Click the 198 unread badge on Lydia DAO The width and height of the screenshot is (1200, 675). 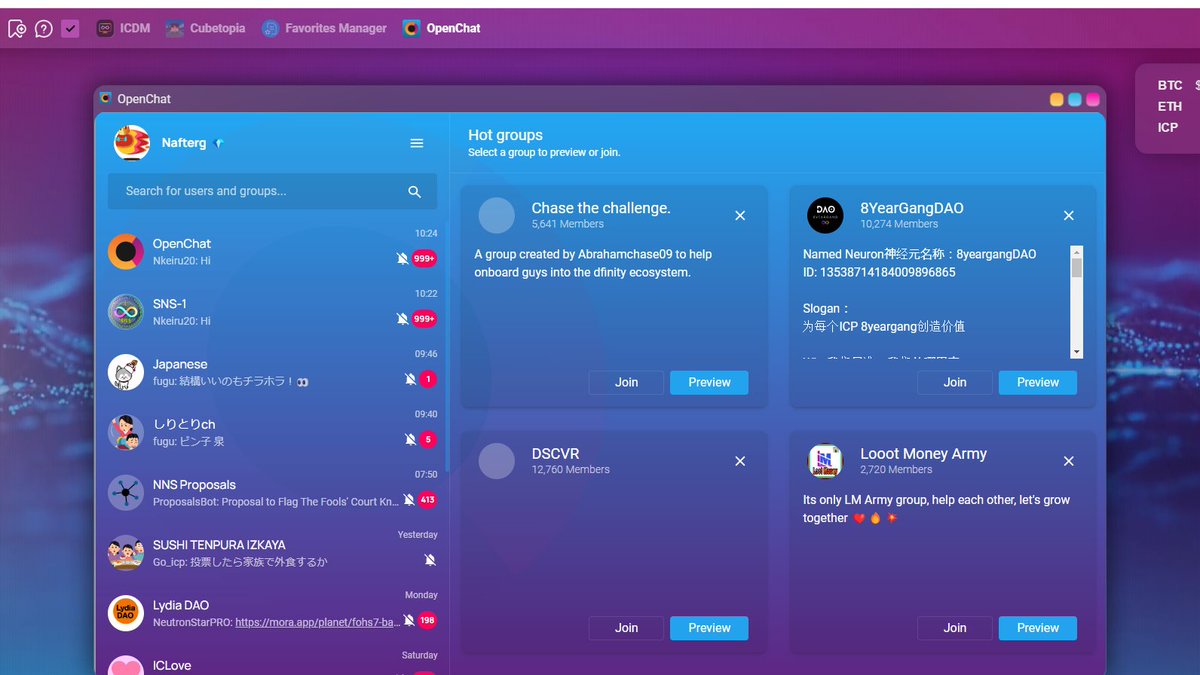[428, 620]
